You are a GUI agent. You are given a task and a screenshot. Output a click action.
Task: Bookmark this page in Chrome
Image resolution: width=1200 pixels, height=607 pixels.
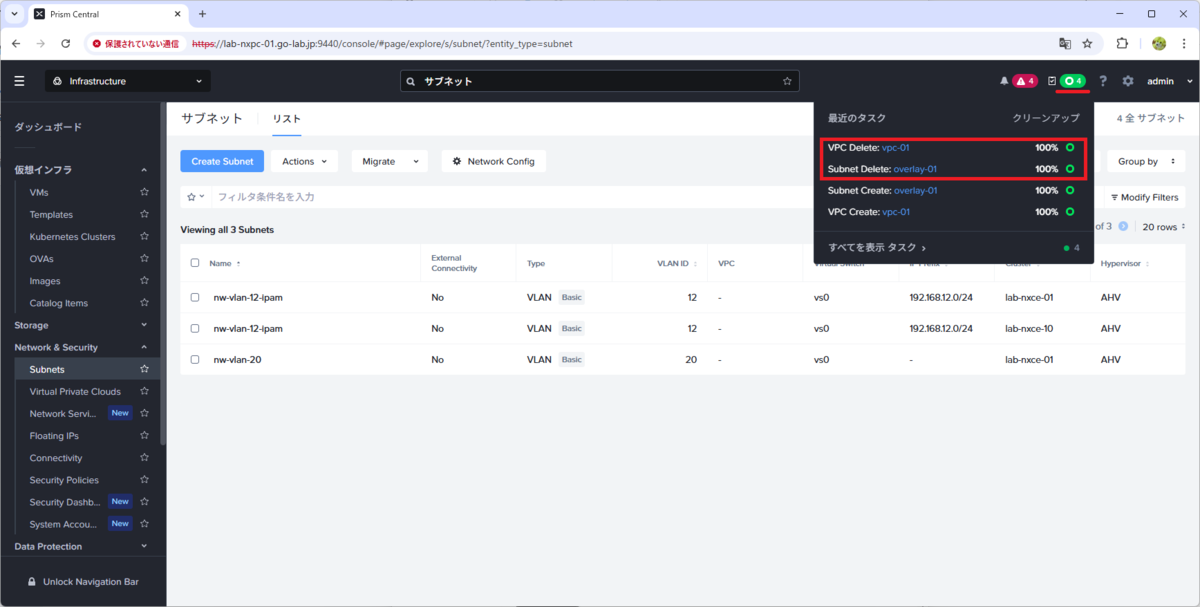1087,44
